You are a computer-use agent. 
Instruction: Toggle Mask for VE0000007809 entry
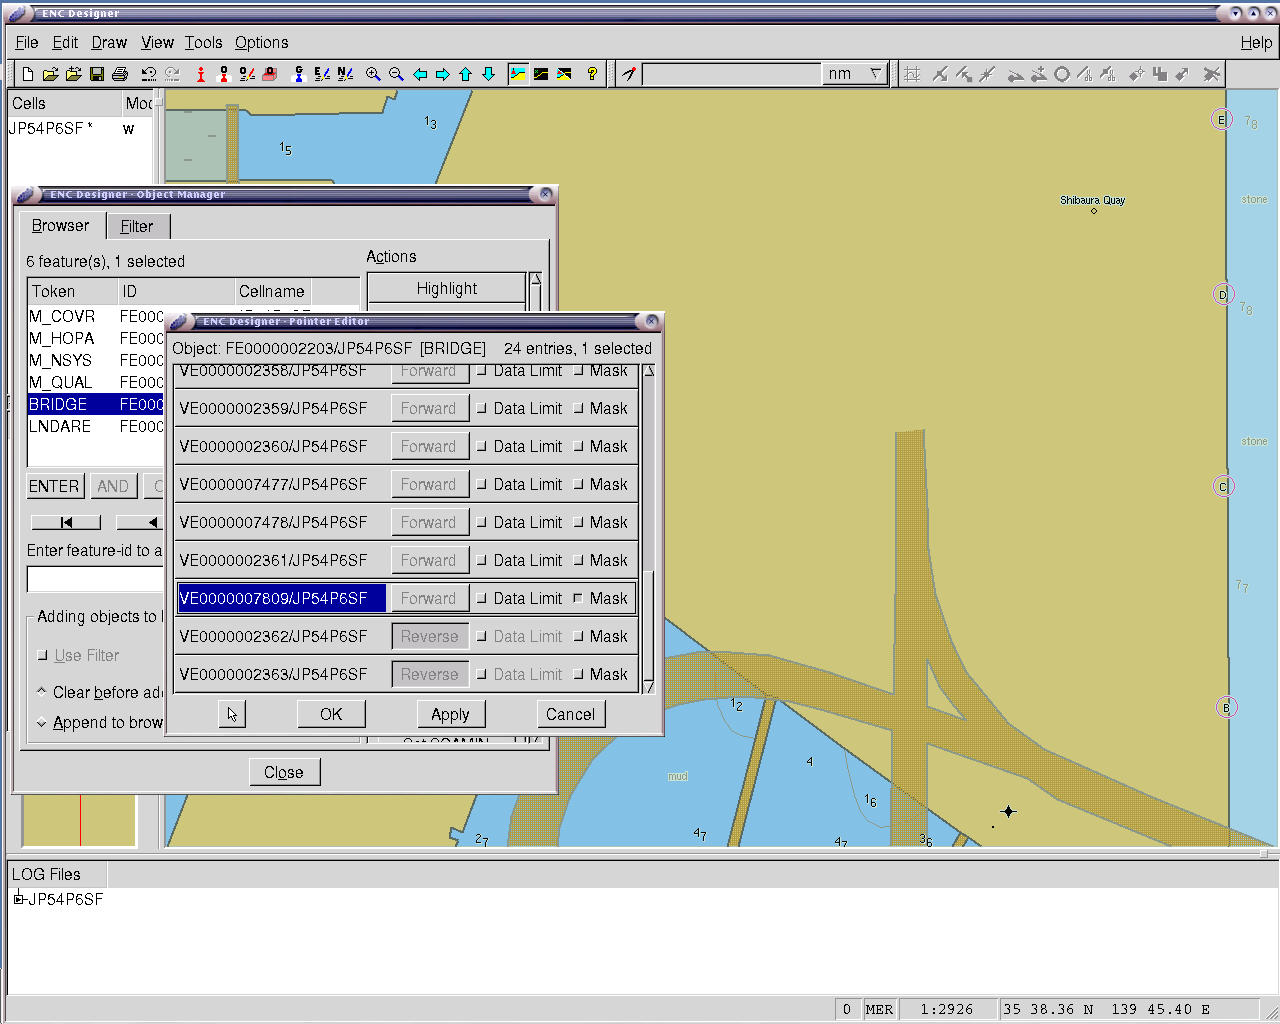(x=578, y=598)
